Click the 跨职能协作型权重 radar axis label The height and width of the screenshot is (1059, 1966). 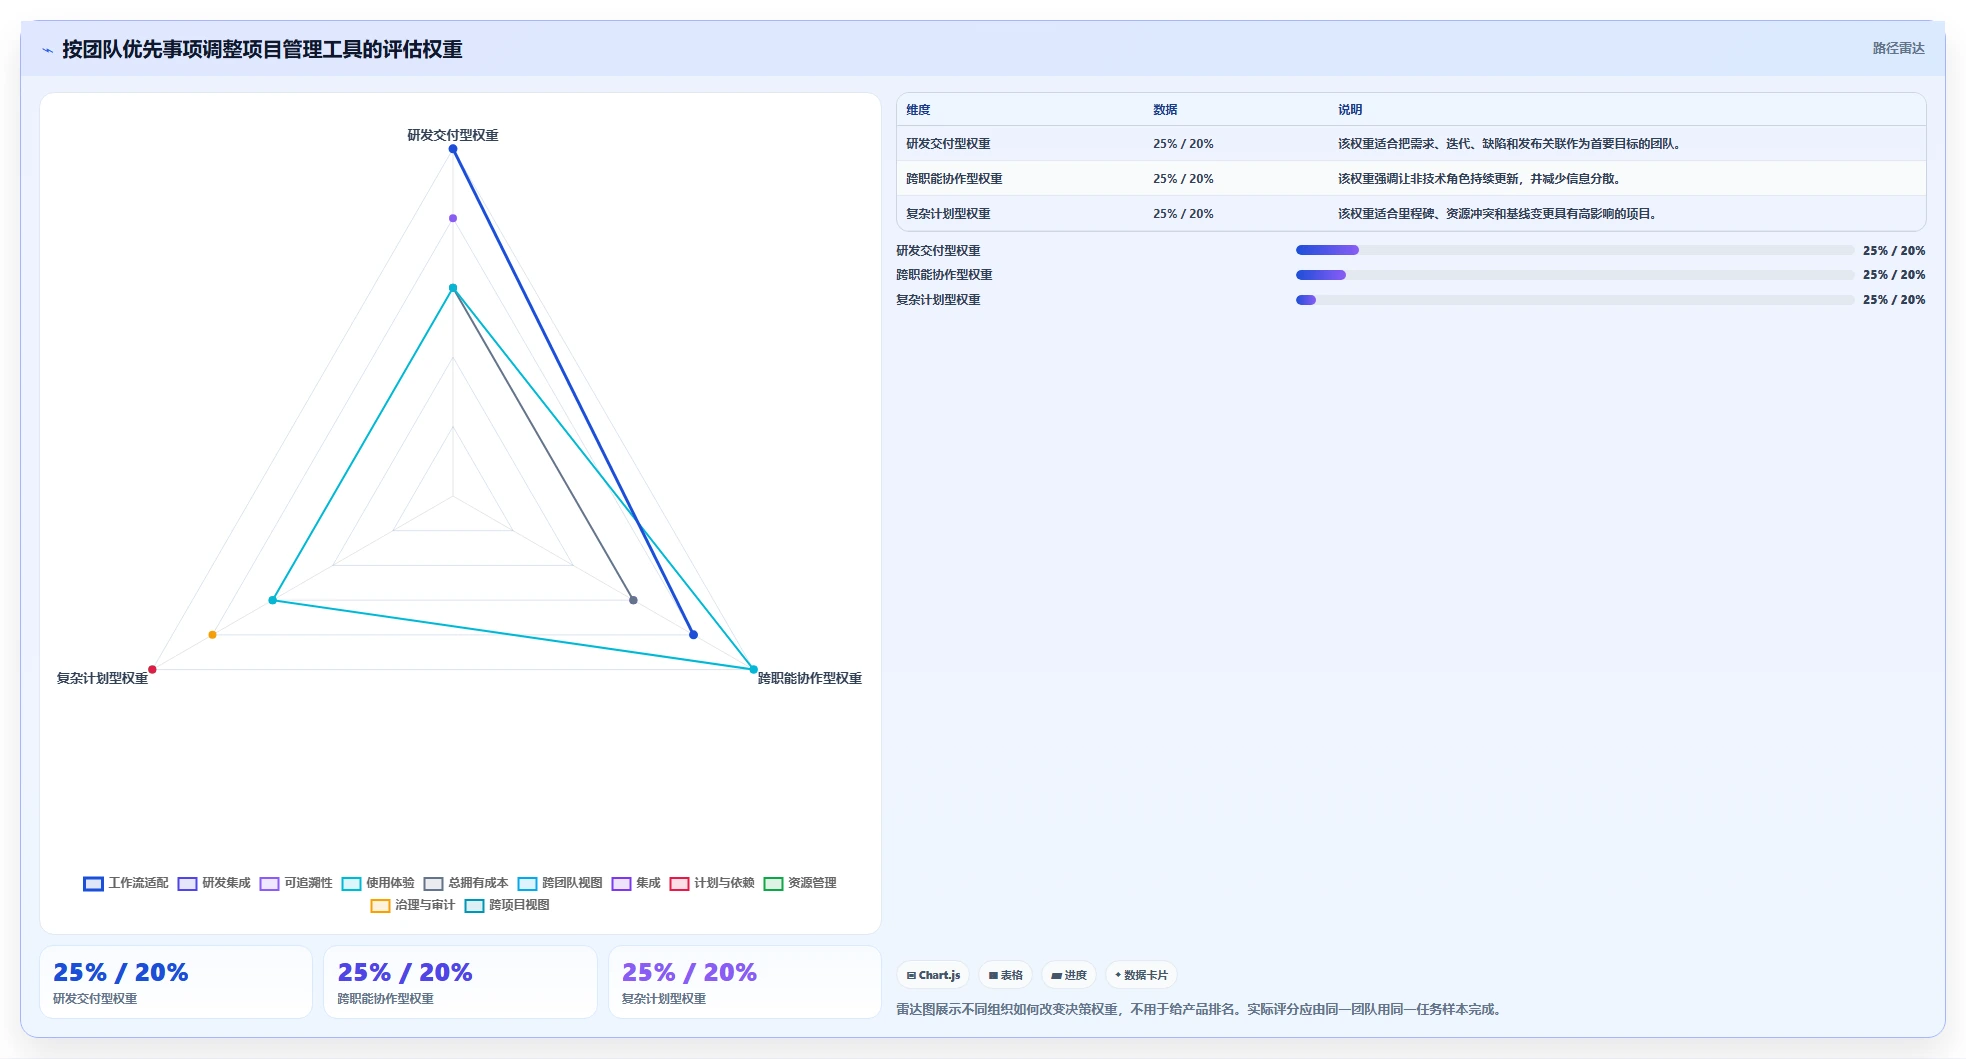tap(810, 678)
